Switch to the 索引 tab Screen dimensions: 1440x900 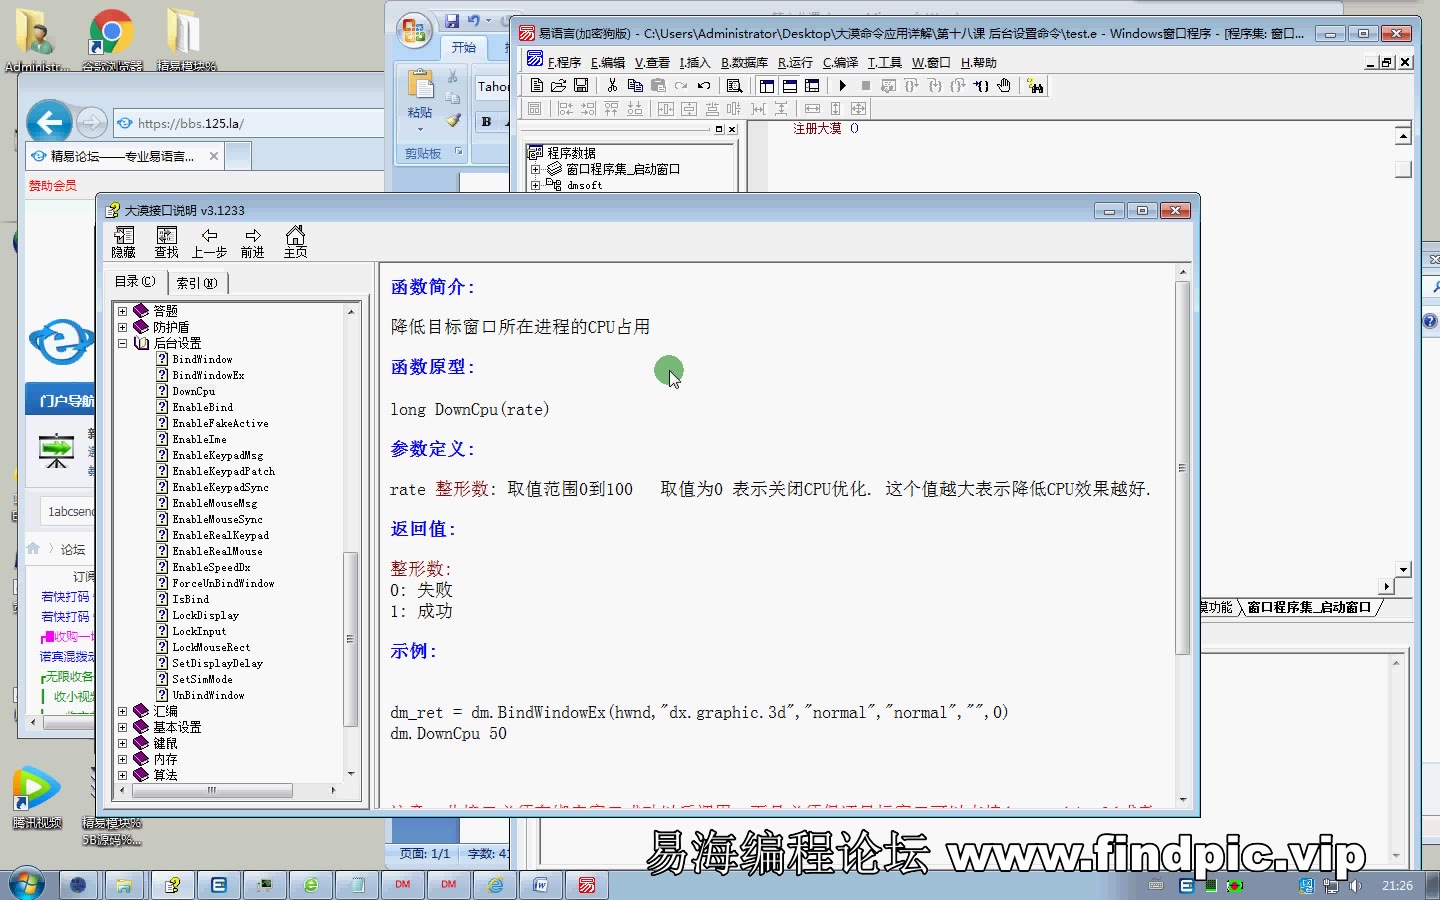pyautogui.click(x=197, y=283)
